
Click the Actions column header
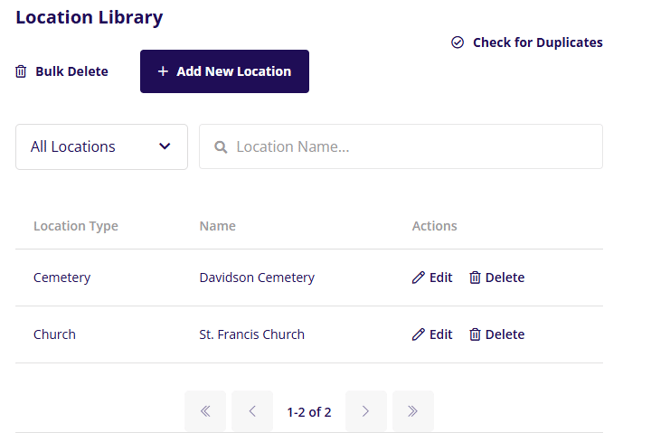[x=434, y=226]
